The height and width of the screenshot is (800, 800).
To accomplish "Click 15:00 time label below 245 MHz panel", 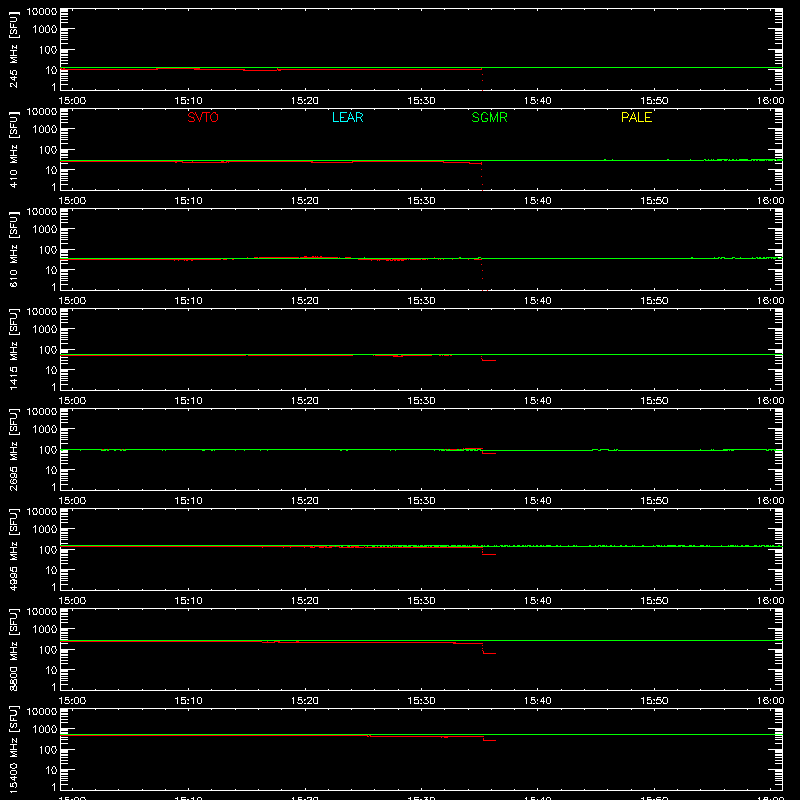I will [x=72, y=101].
